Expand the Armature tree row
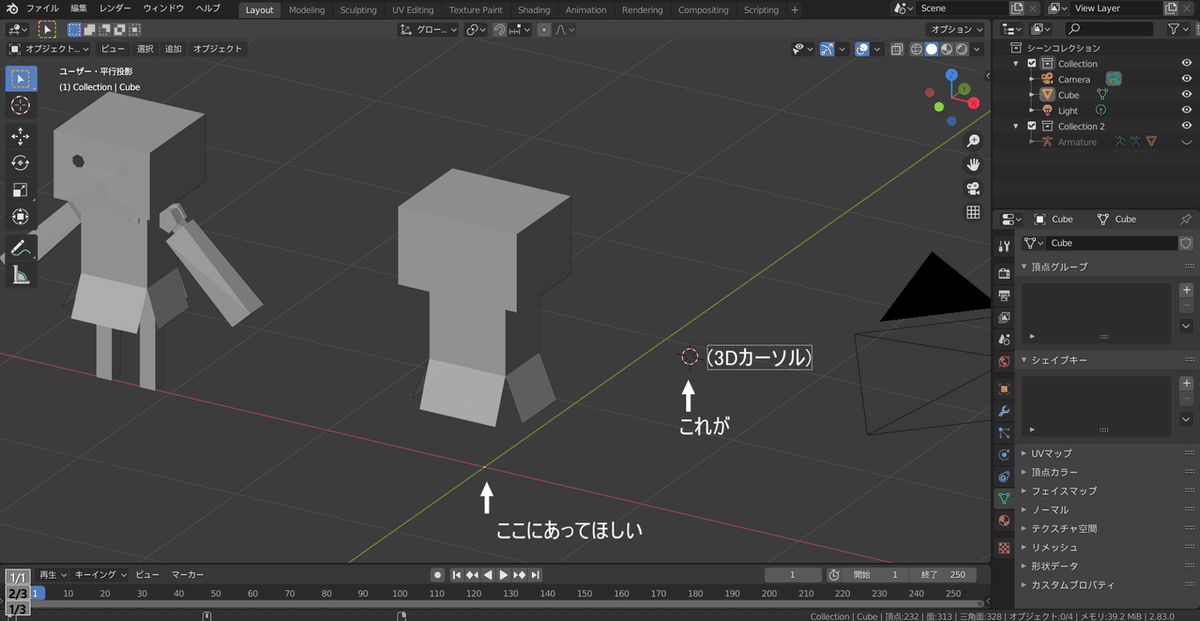The height and width of the screenshot is (621, 1200). click(1031, 142)
